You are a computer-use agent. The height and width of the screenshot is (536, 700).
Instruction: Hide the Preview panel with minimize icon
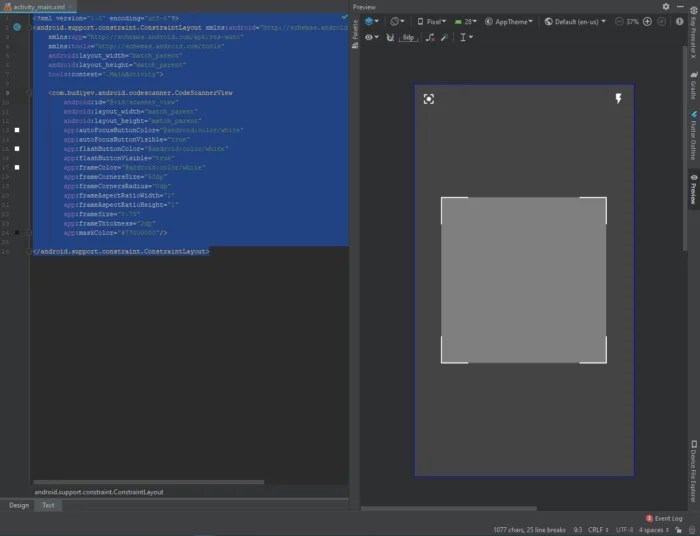(x=680, y=7)
